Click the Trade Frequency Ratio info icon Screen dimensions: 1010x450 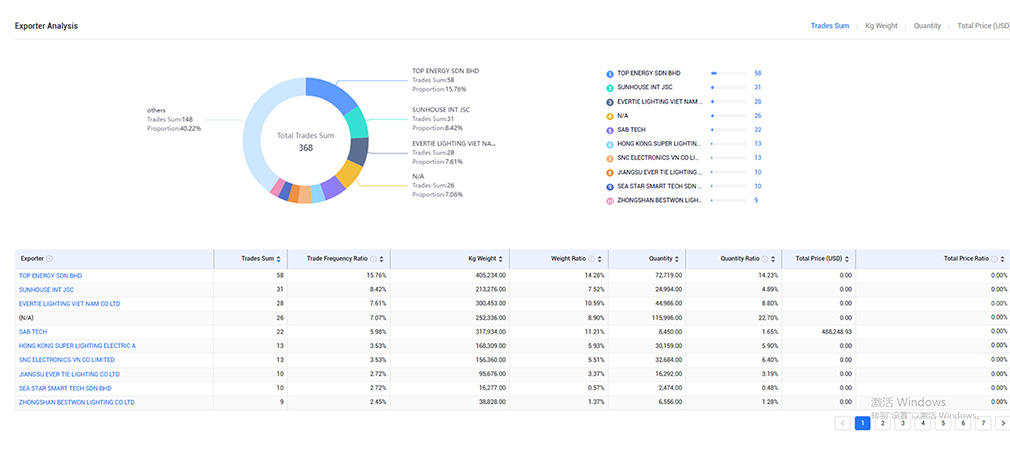[372, 258]
